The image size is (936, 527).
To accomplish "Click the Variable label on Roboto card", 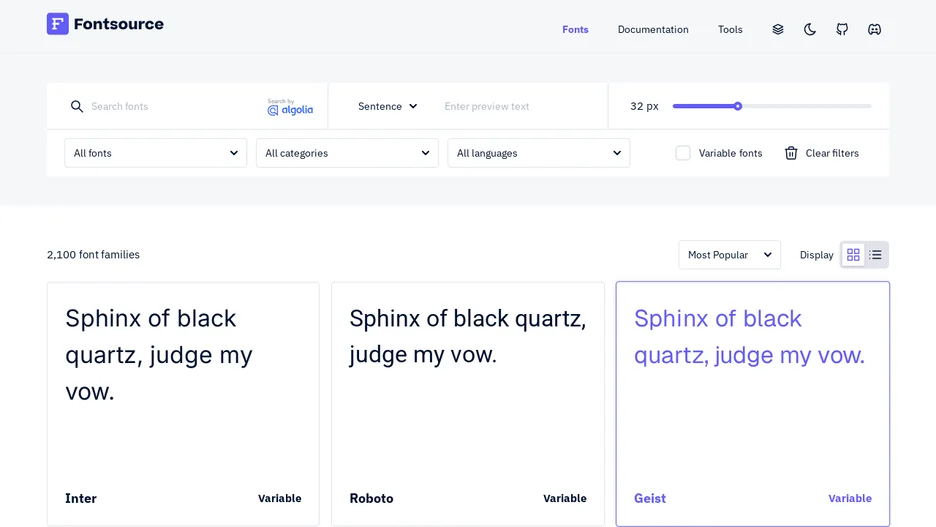I will (x=565, y=498).
